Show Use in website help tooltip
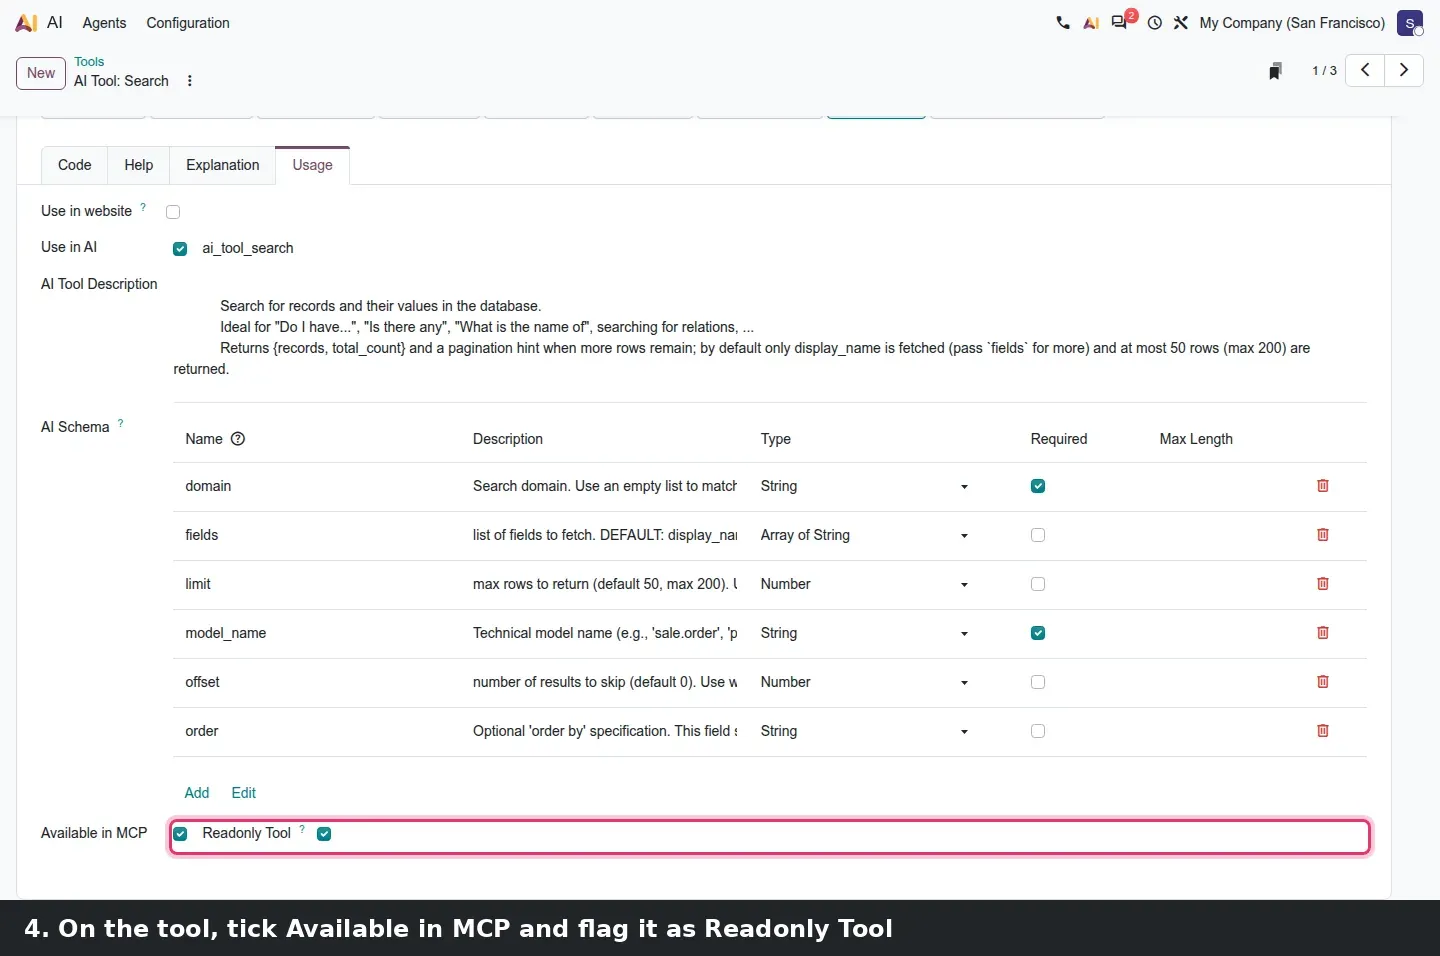This screenshot has height=956, width=1440. coord(143,207)
